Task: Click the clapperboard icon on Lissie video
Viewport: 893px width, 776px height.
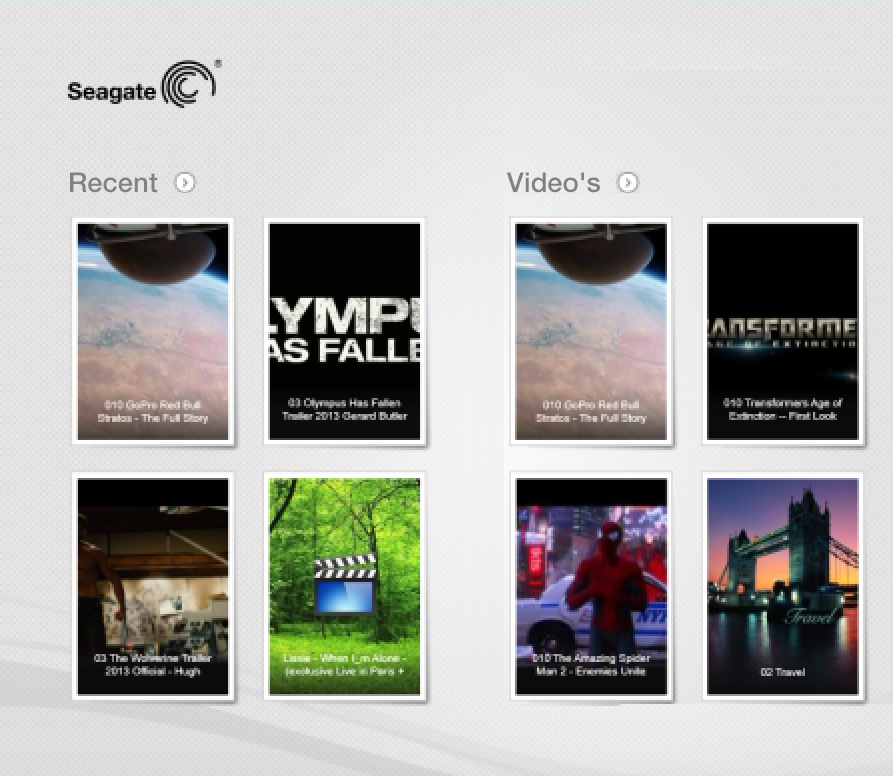Action: [345, 585]
